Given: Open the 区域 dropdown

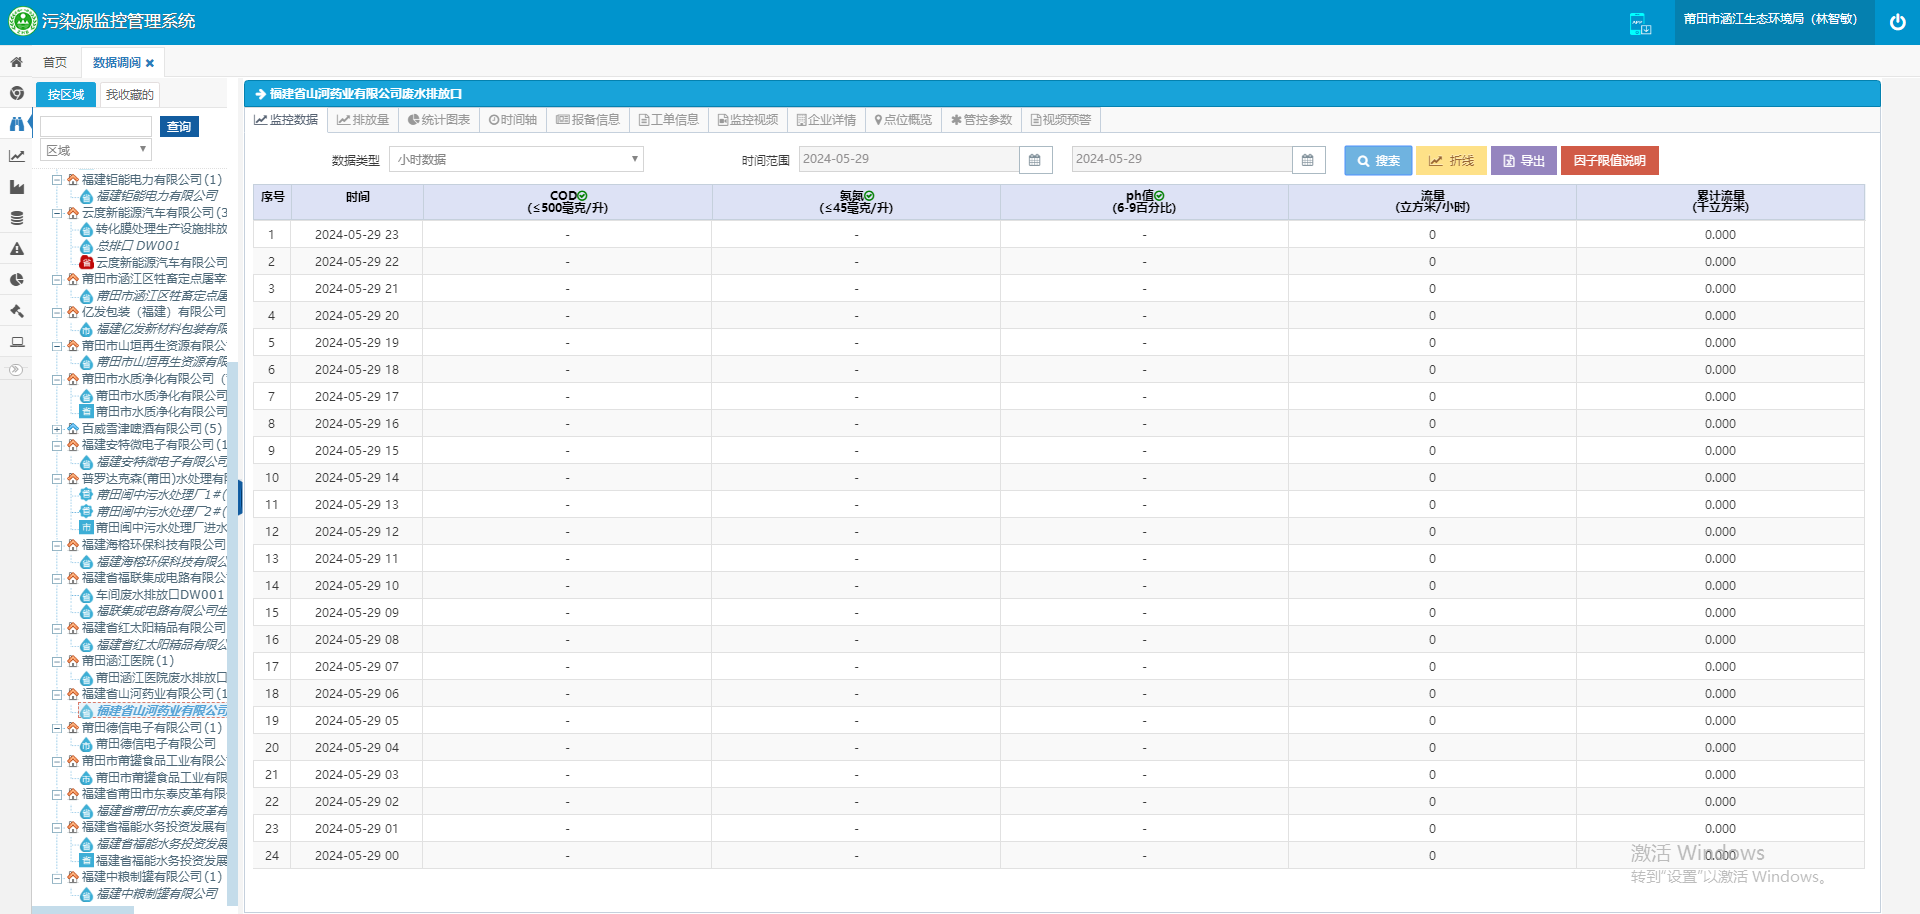Looking at the screenshot, I should coord(96,150).
